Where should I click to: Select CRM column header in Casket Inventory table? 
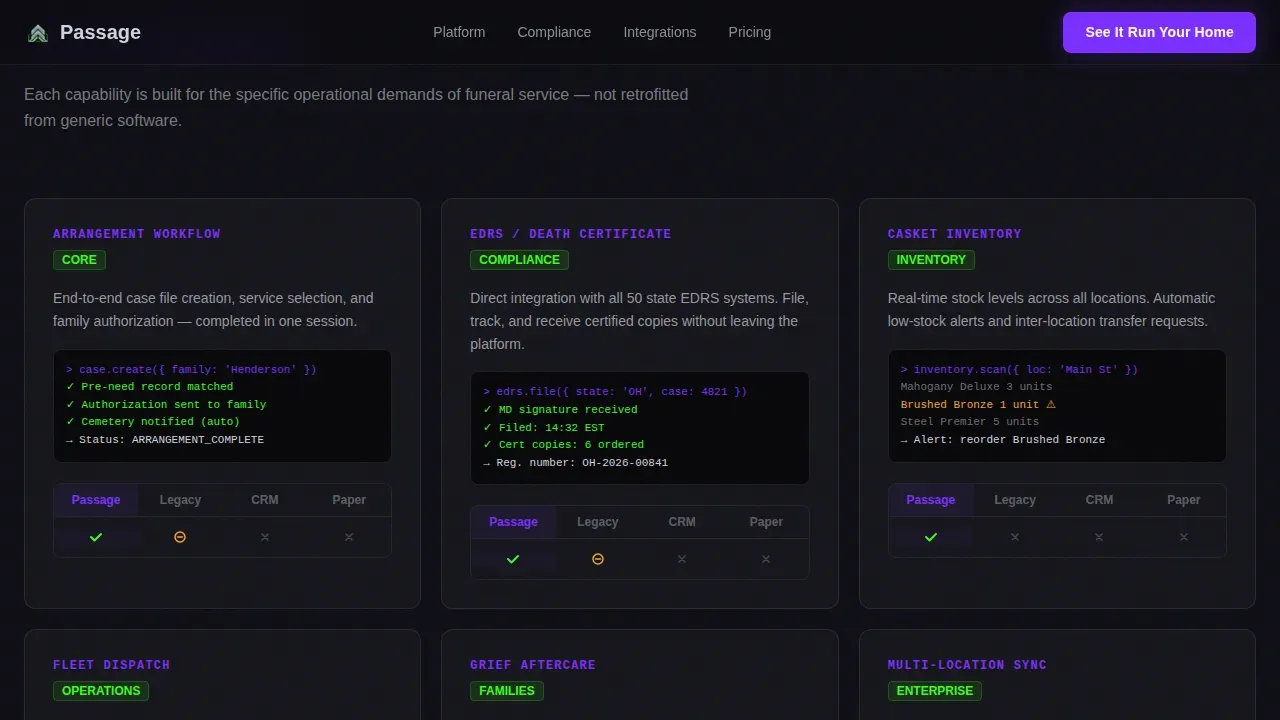pos(1099,500)
